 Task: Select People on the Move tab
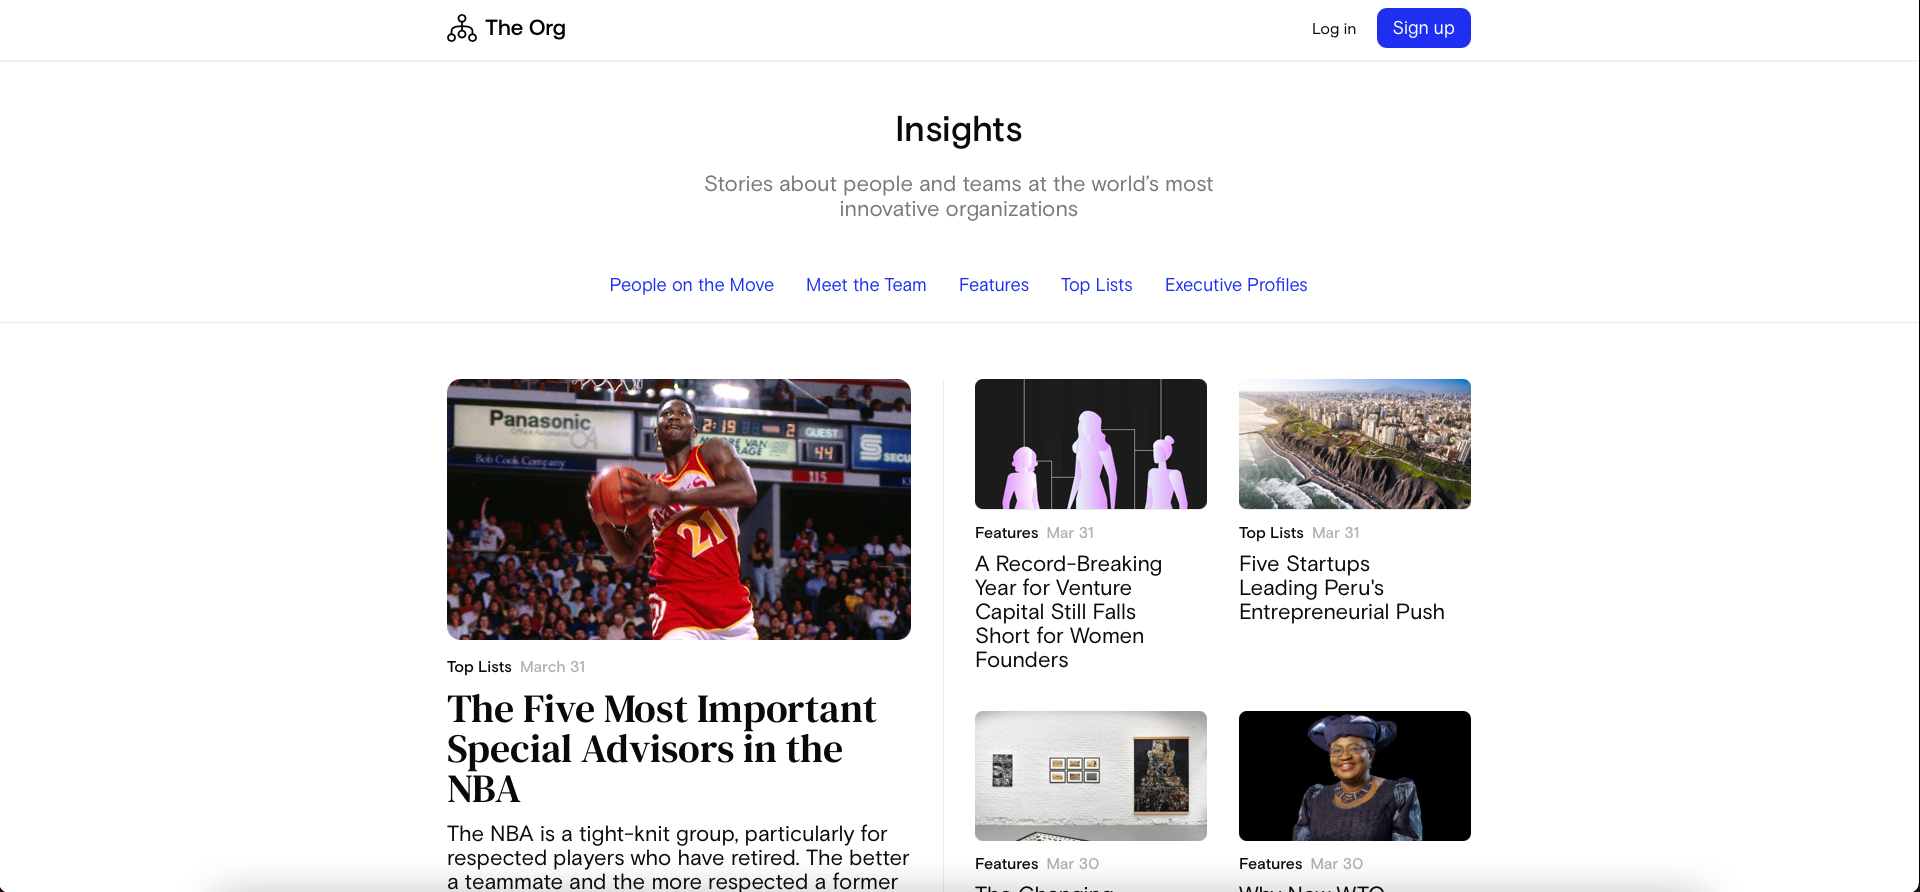pyautogui.click(x=691, y=285)
